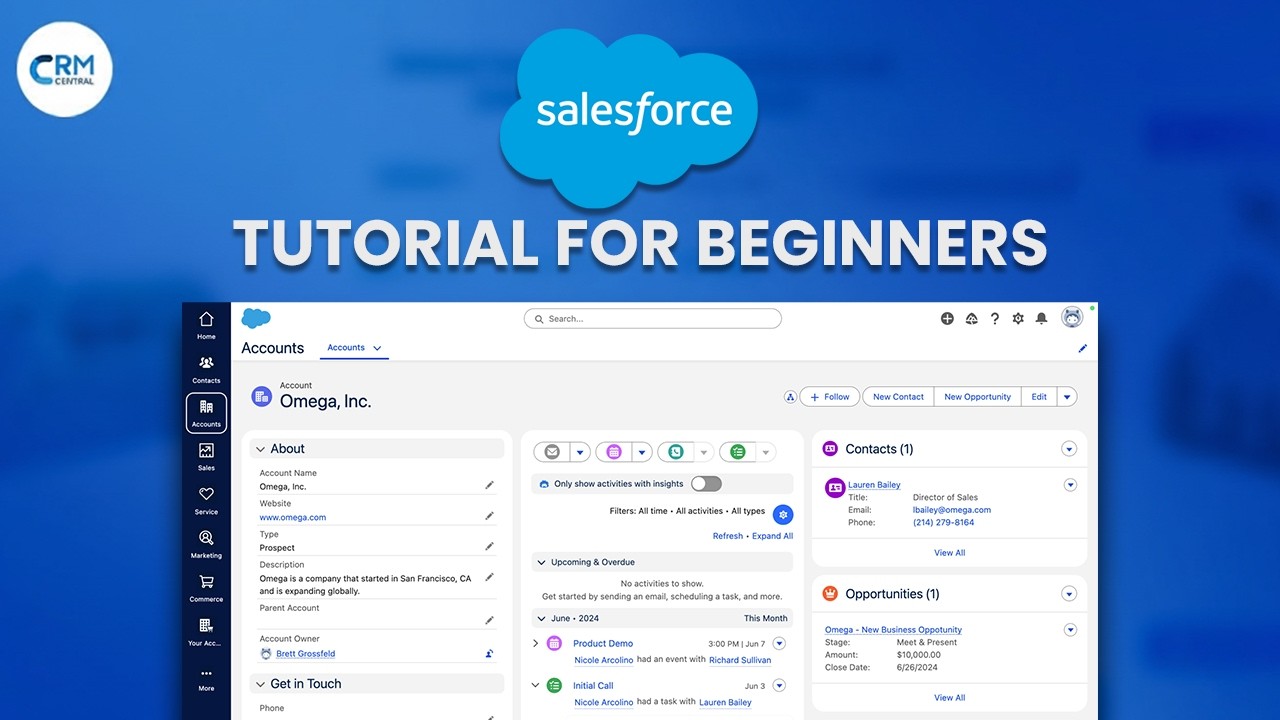Open More options in the sidebar
Image resolution: width=1280 pixels, height=720 pixels.
pos(206,679)
